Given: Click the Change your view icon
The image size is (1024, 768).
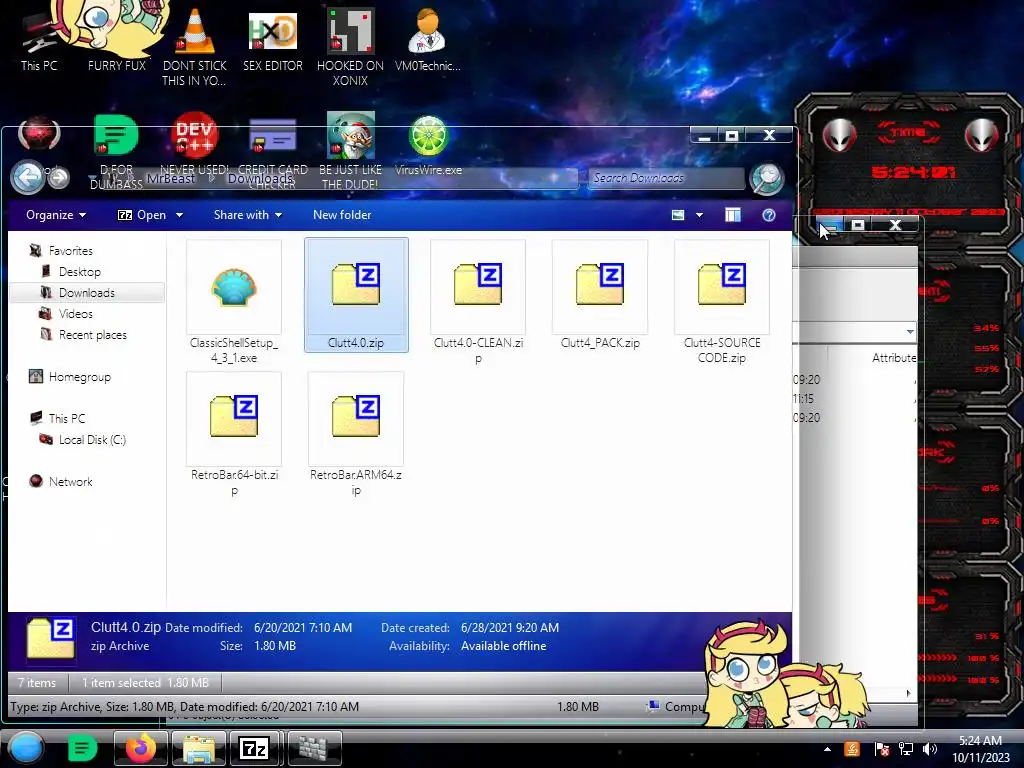Looking at the screenshot, I should coord(678,215).
